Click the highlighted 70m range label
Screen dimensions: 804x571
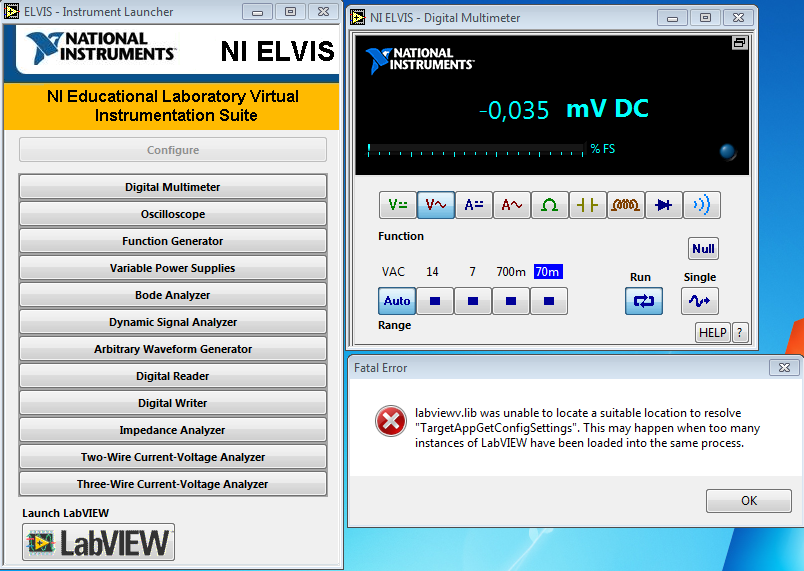coord(548,272)
